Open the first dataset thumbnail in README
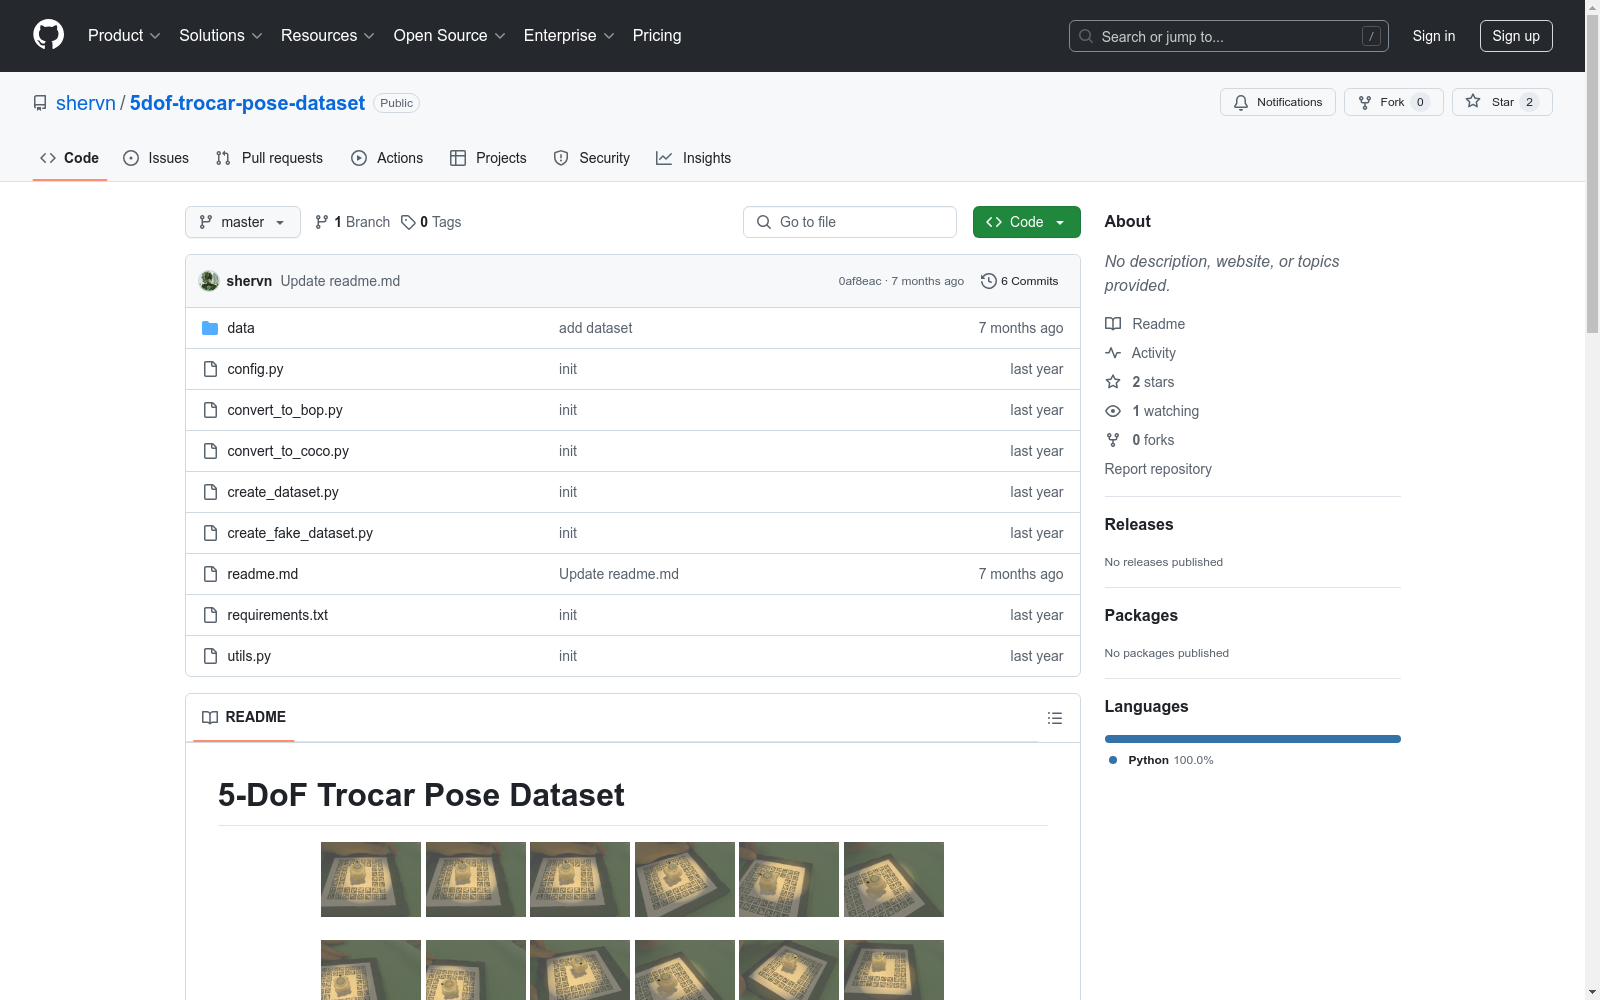The height and width of the screenshot is (1000, 1600). [x=371, y=880]
